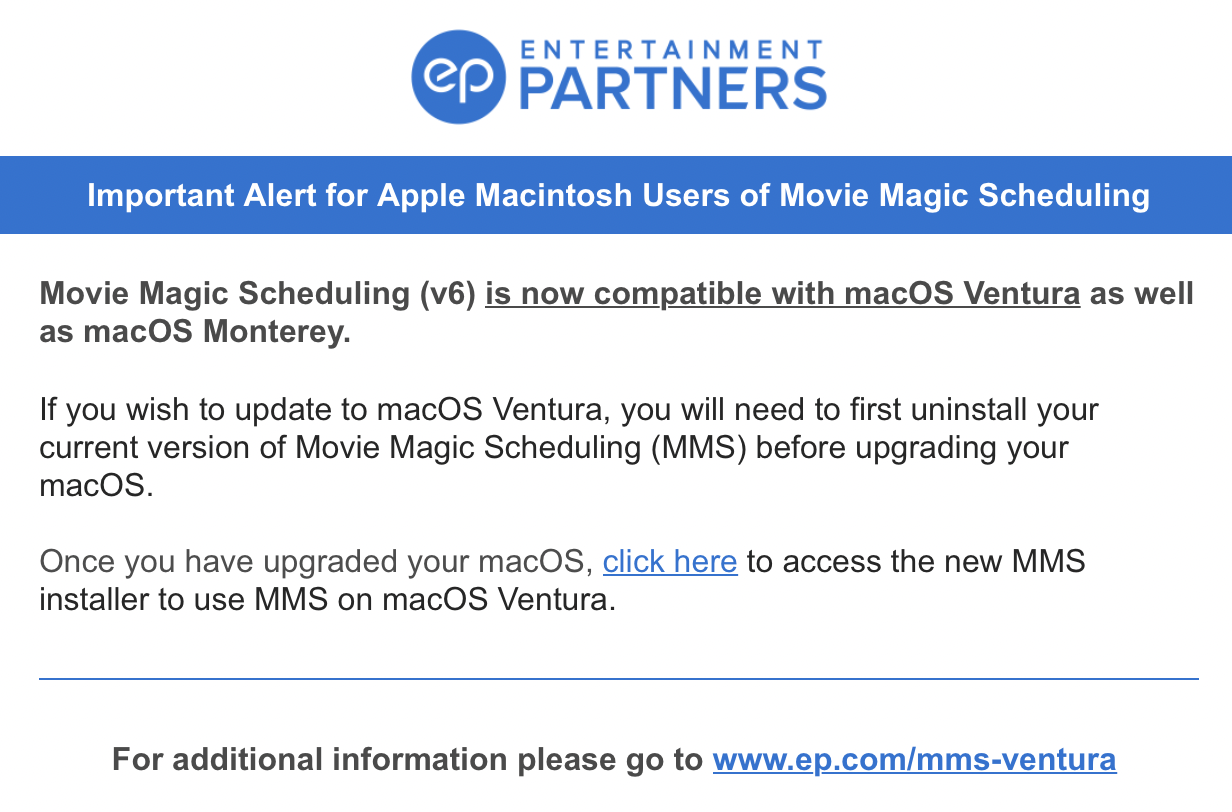Open the "click here" installer link
The height and width of the screenshot is (812, 1232).
point(670,561)
